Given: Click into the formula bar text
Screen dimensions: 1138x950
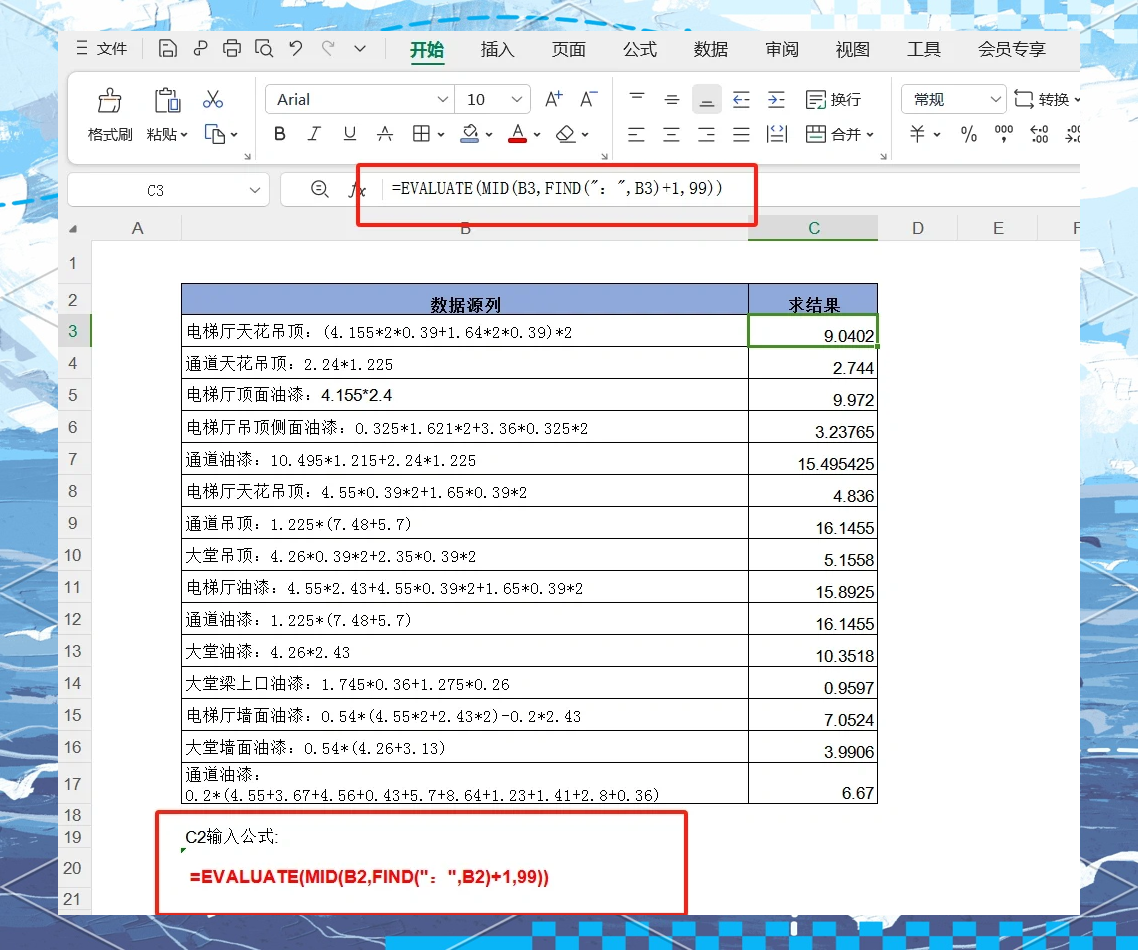Looking at the screenshot, I should pyautogui.click(x=557, y=189).
